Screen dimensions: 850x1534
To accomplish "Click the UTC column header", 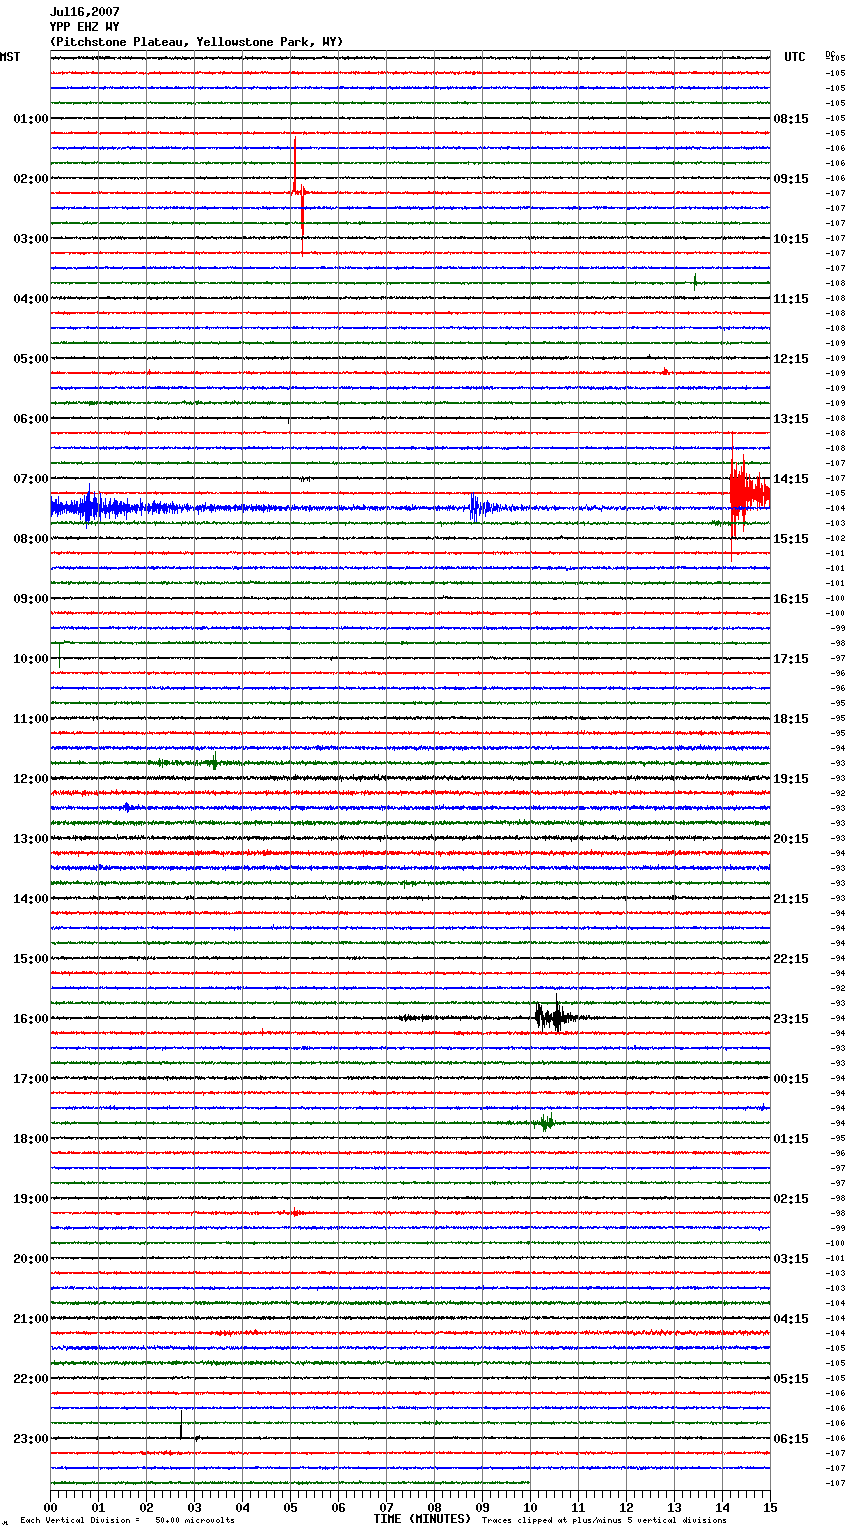I will point(795,57).
